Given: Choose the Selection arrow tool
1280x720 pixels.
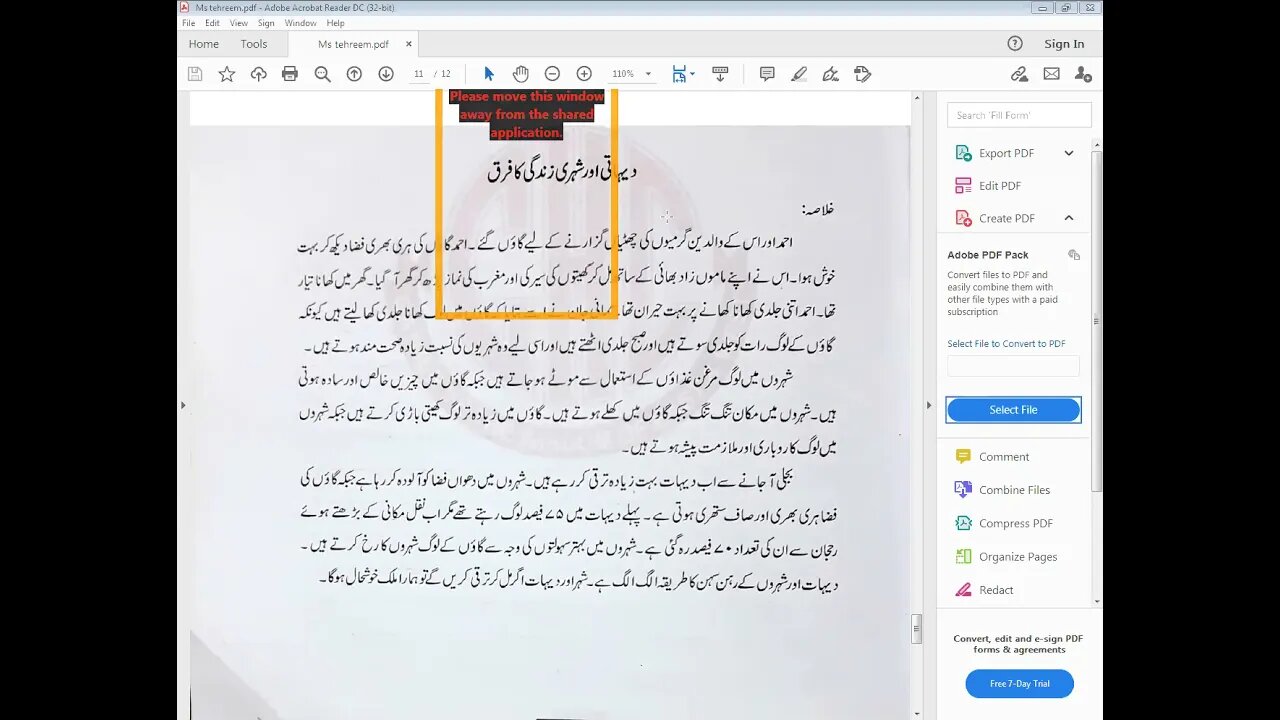Looking at the screenshot, I should pyautogui.click(x=489, y=74).
